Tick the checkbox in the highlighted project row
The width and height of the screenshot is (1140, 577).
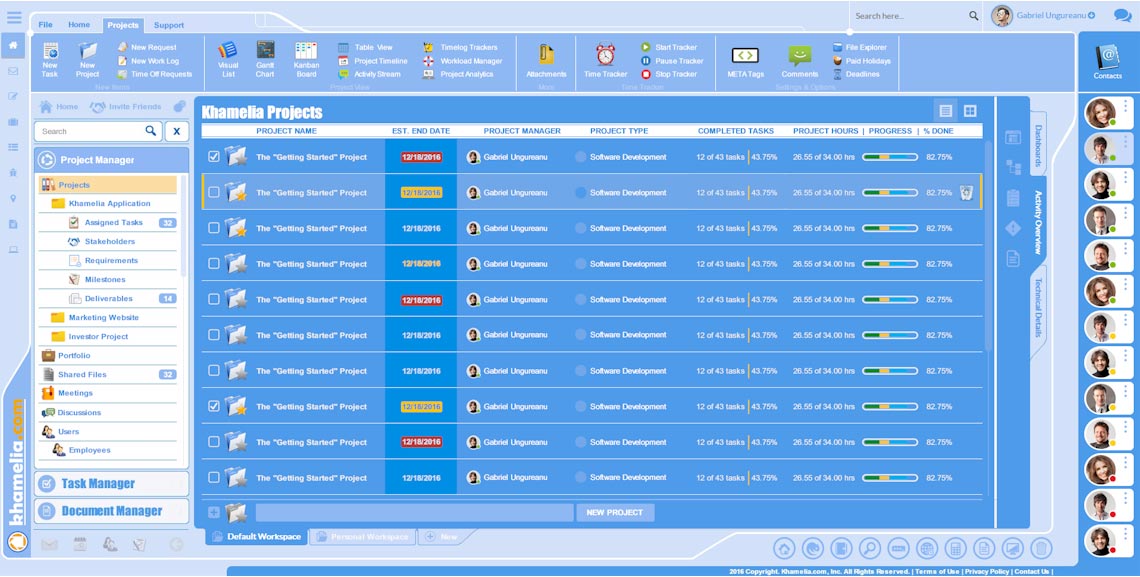tap(214, 193)
